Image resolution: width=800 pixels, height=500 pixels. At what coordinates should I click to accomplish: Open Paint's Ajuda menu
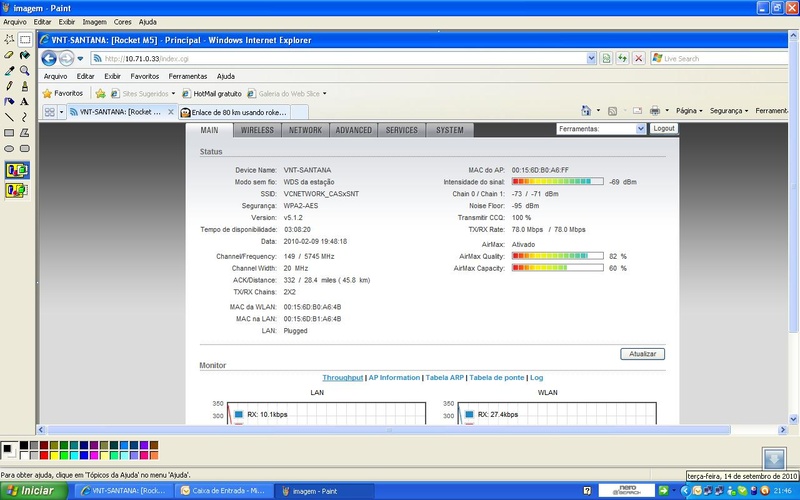[148, 22]
